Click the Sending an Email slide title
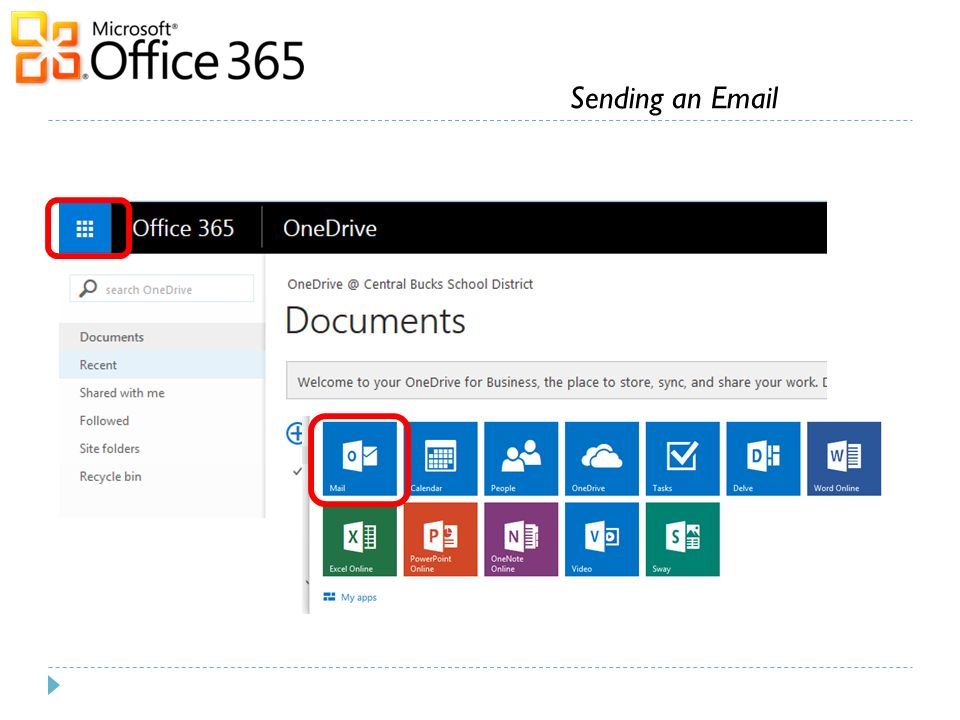Screen dimensions: 960x720 click(674, 99)
